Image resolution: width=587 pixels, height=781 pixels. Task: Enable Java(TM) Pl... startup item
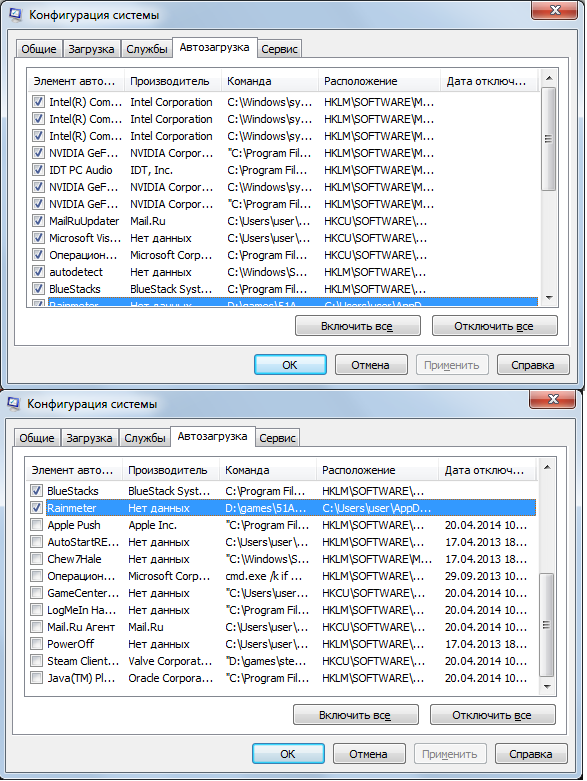click(x=36, y=678)
